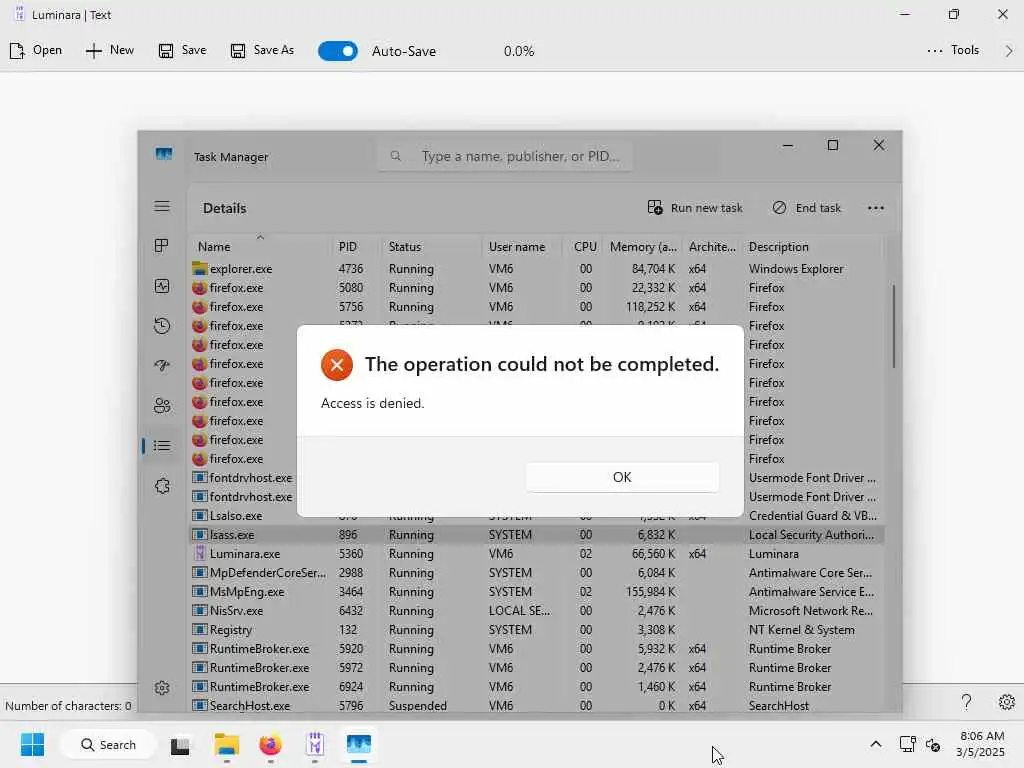1024x768 pixels.
Task: Open Task Manager hamburger navigation menu
Action: [x=162, y=206]
